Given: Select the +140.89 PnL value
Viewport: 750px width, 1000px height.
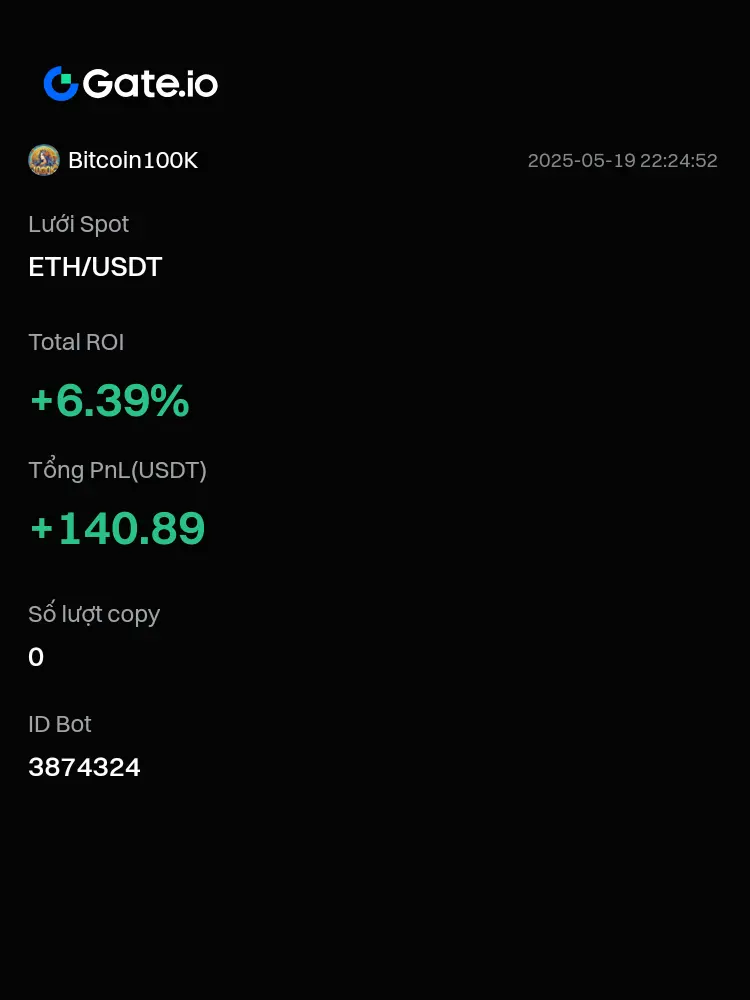Looking at the screenshot, I should [117, 528].
